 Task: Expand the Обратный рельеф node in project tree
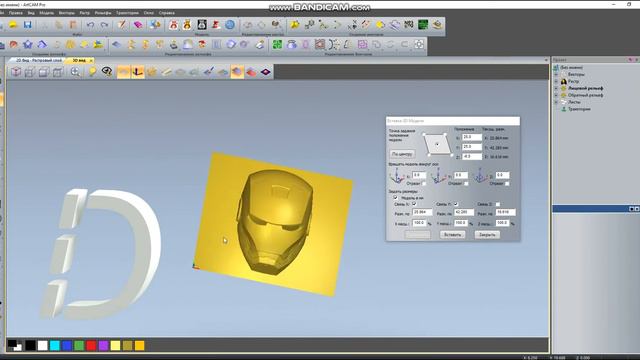[x=556, y=95]
